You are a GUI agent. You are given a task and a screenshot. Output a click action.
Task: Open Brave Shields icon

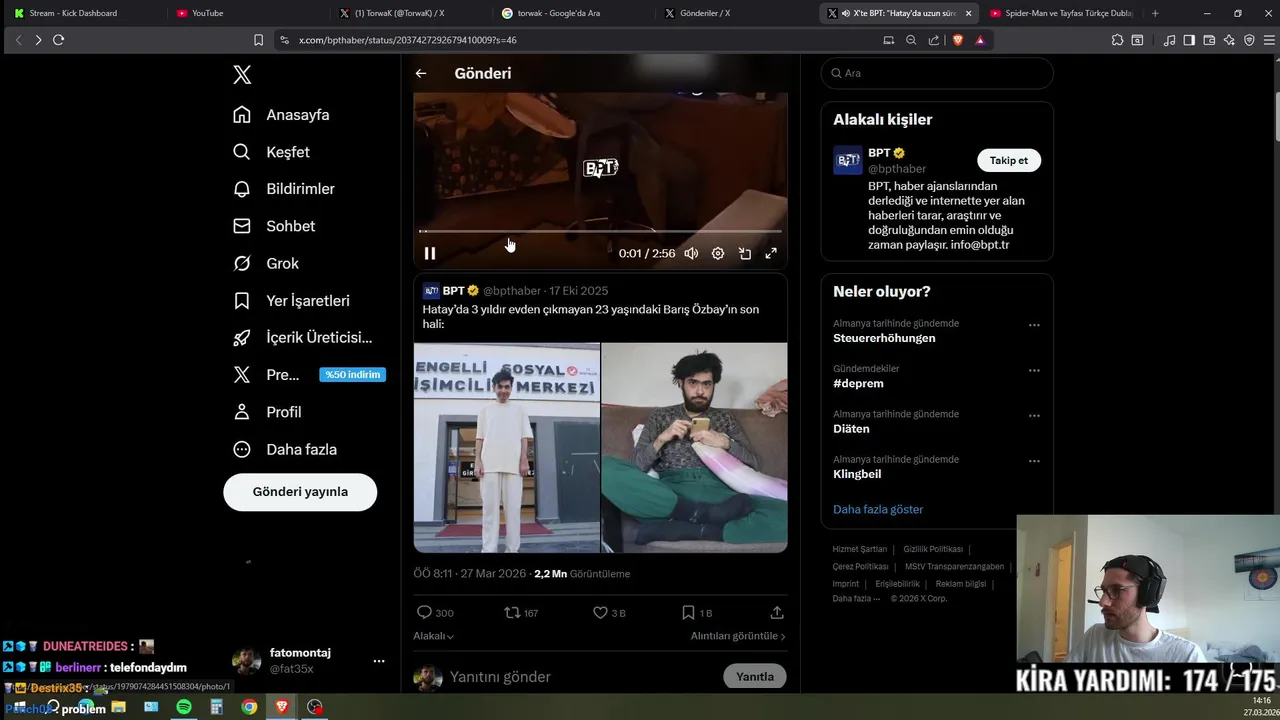[957, 40]
